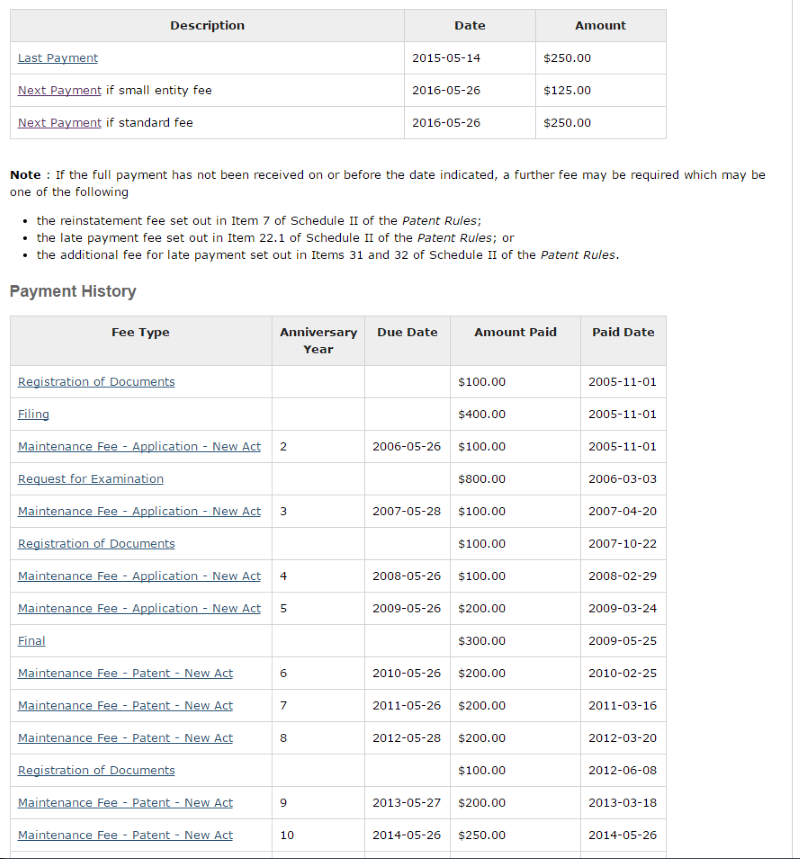Click Next Payment link for small entity fee
800x859 pixels.
point(59,90)
